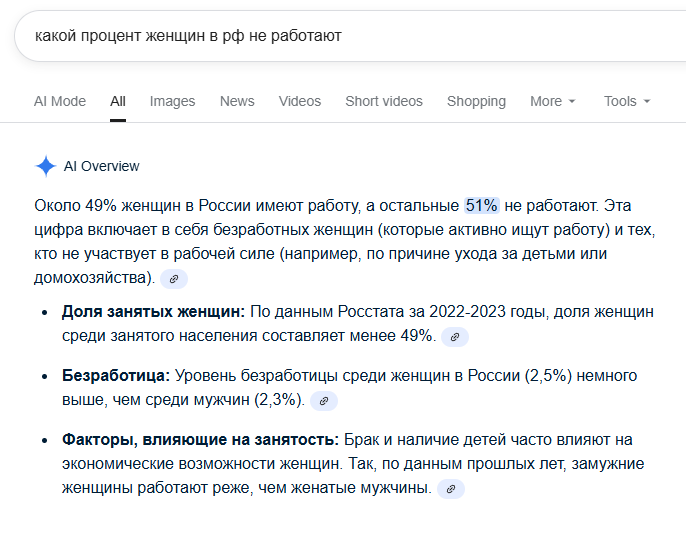Expand the More search filters dropdown
The height and width of the screenshot is (534, 686).
click(x=552, y=101)
